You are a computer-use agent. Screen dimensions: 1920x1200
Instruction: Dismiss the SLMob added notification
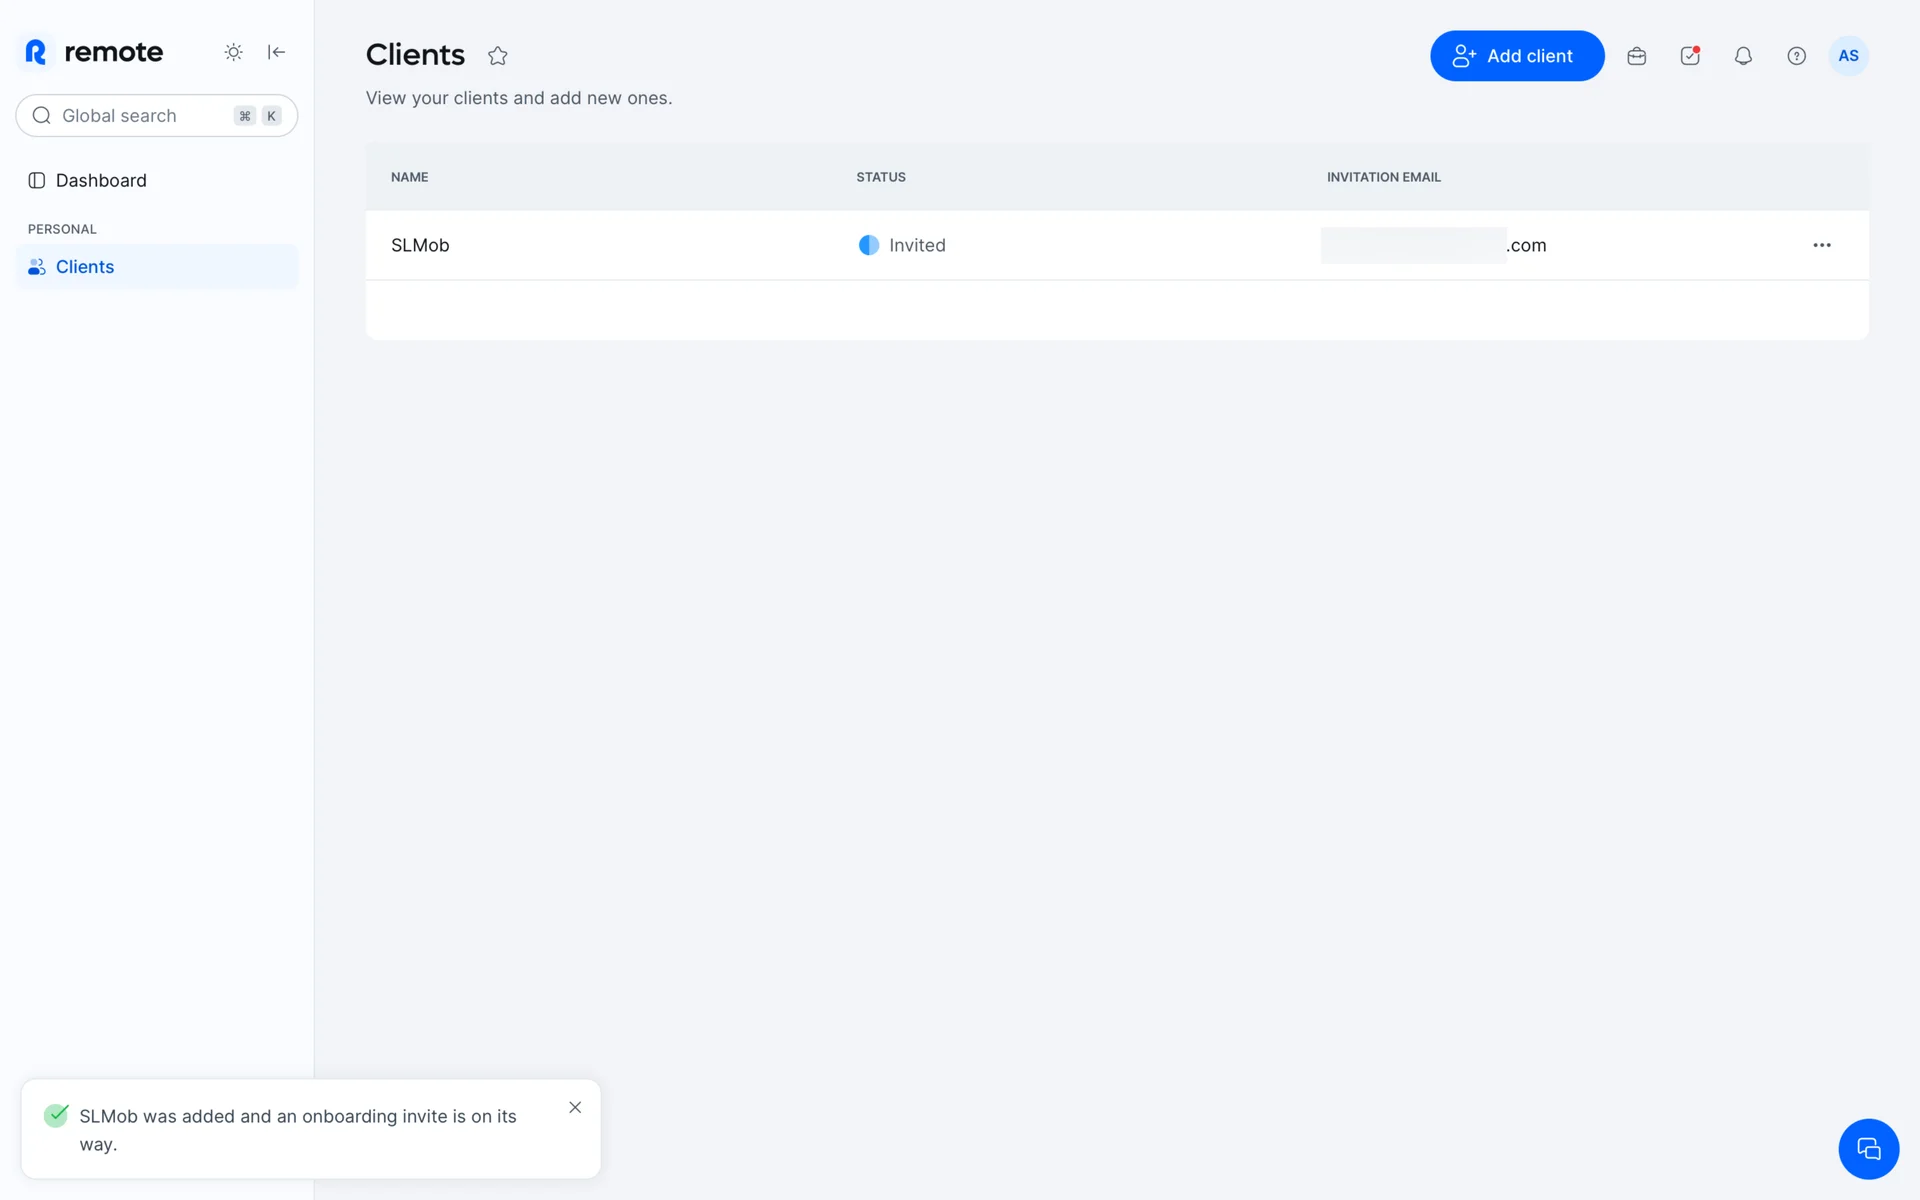[575, 1107]
